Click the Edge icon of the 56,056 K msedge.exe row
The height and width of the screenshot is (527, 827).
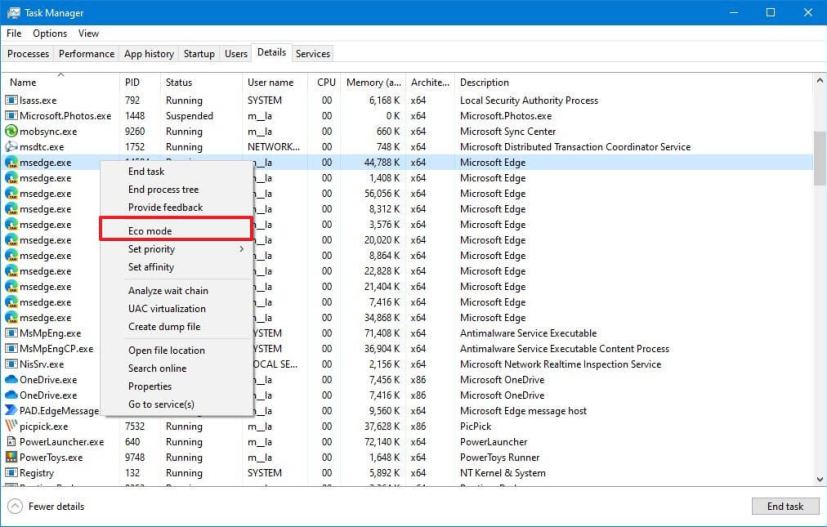pyautogui.click(x=11, y=194)
